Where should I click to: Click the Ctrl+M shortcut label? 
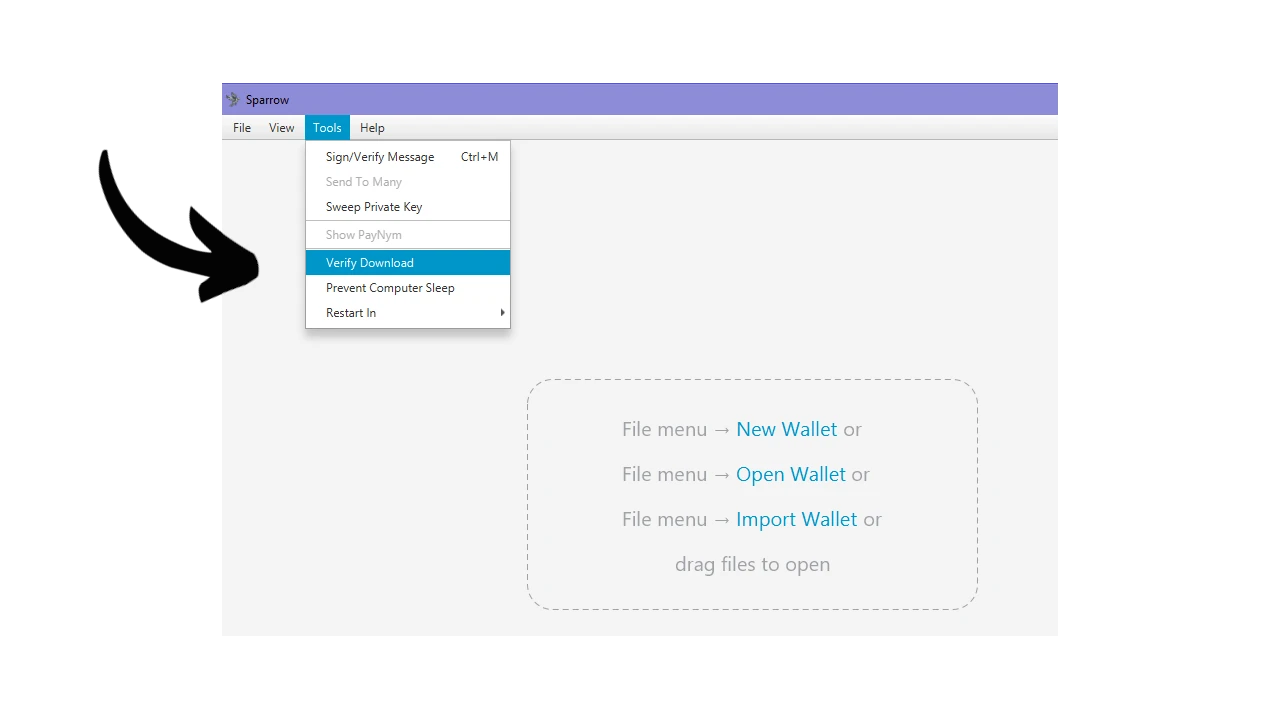tap(479, 157)
